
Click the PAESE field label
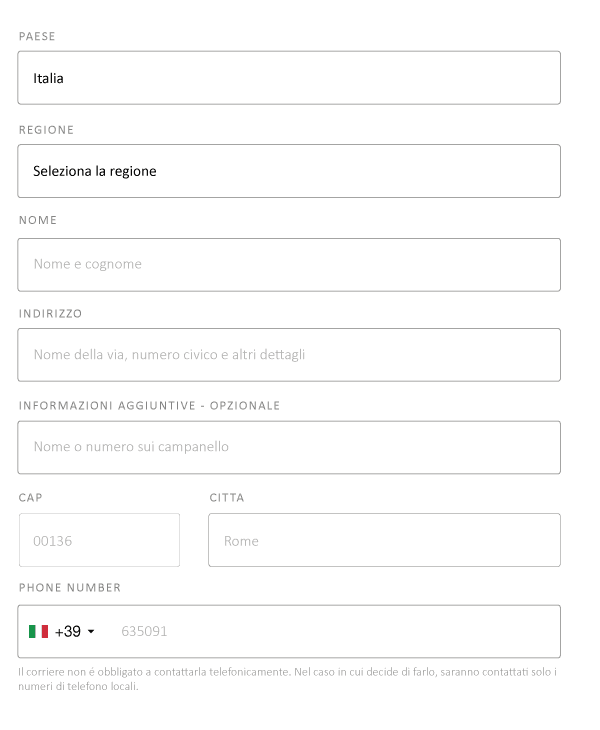[x=37, y=37]
